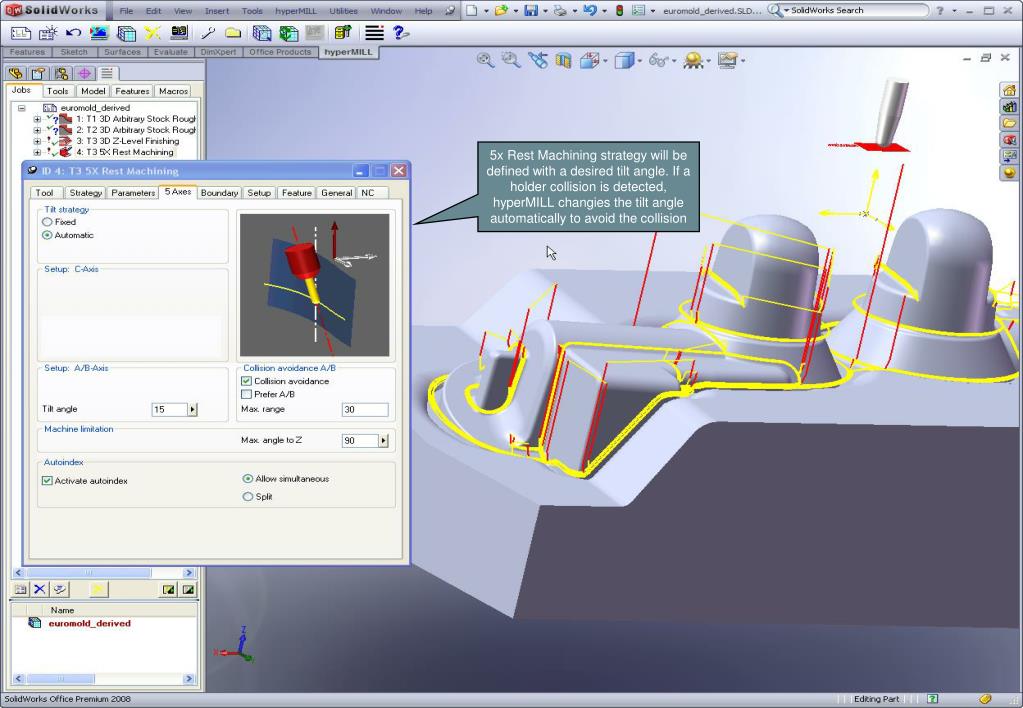Click right arrow of bottom model list scrollbar

click(189, 679)
